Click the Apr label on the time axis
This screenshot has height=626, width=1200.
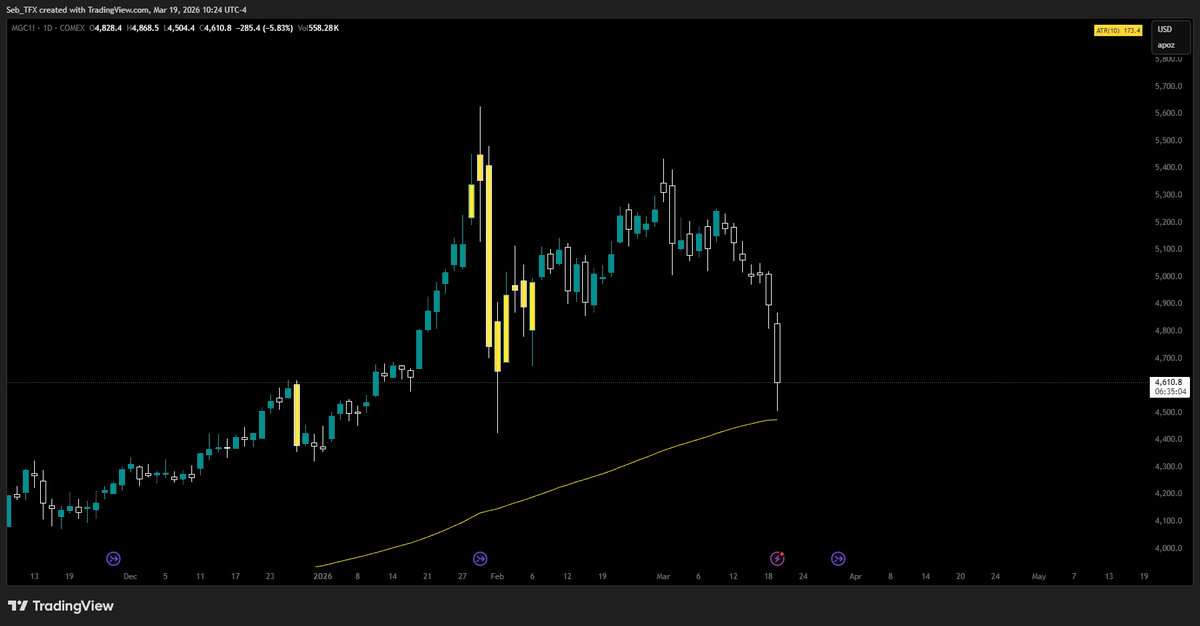point(856,576)
